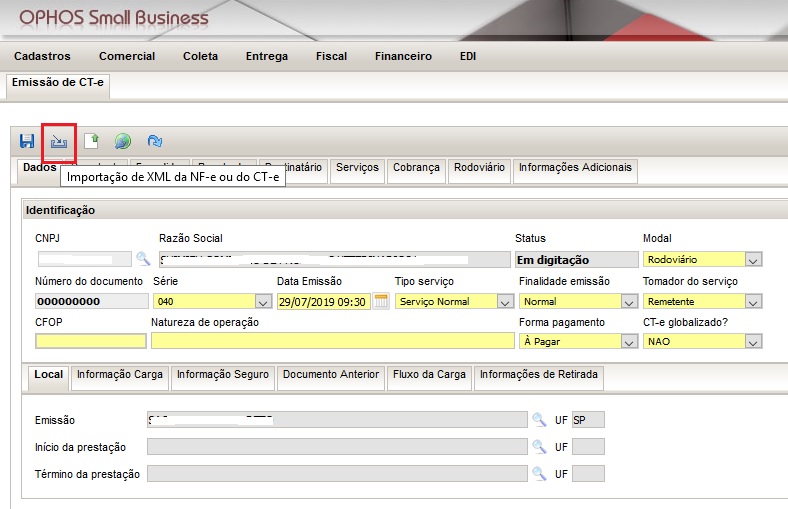Screen dimensions: 788x509
Task: Click the OPHOS Small Business logo
Action: (114, 18)
